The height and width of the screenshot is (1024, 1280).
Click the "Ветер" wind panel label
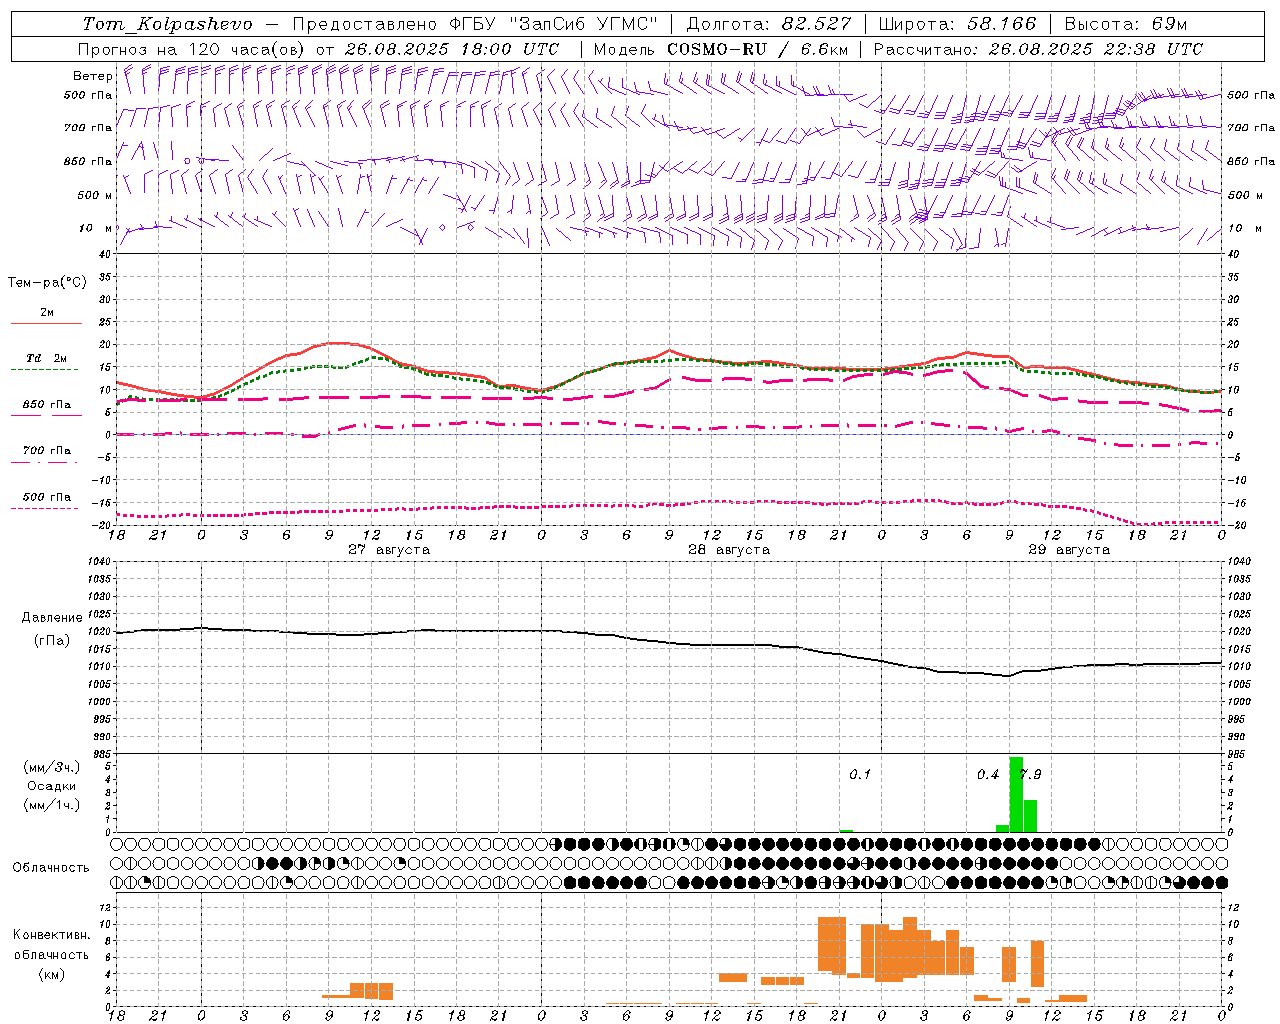pyautogui.click(x=92, y=76)
